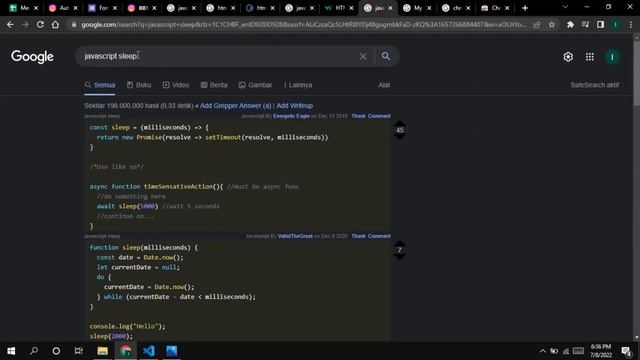This screenshot has width=640, height=360.
Task: Expand the Lainnya more menu
Action: coord(298,85)
